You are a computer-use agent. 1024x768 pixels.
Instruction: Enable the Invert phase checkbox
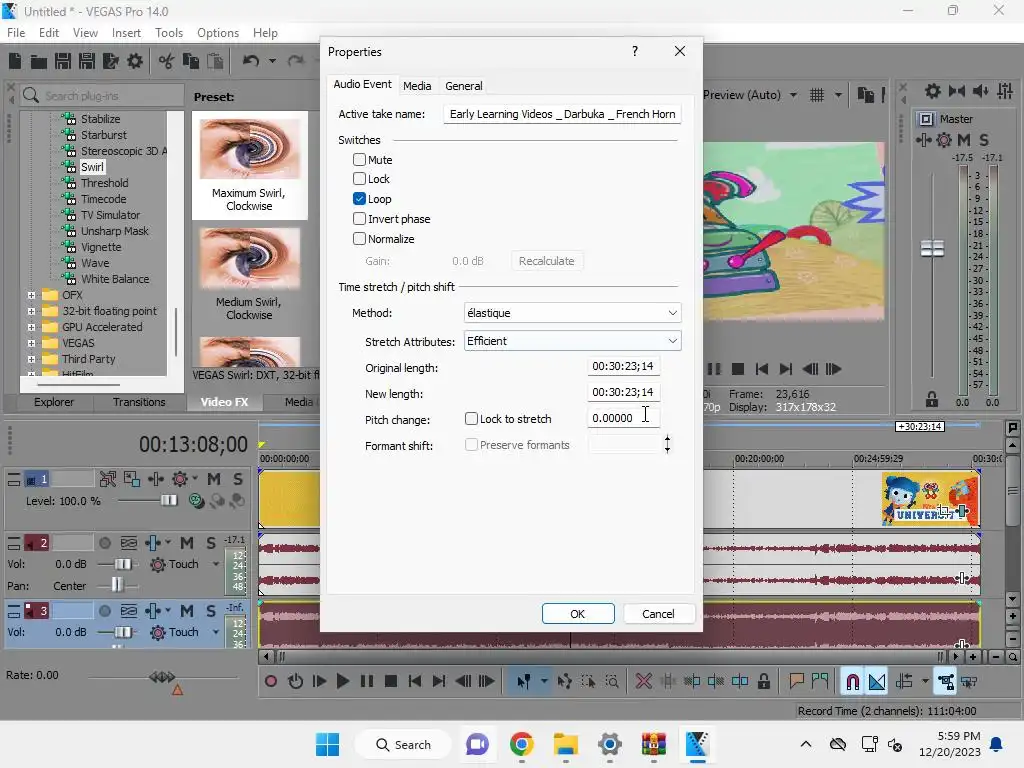coord(359,219)
